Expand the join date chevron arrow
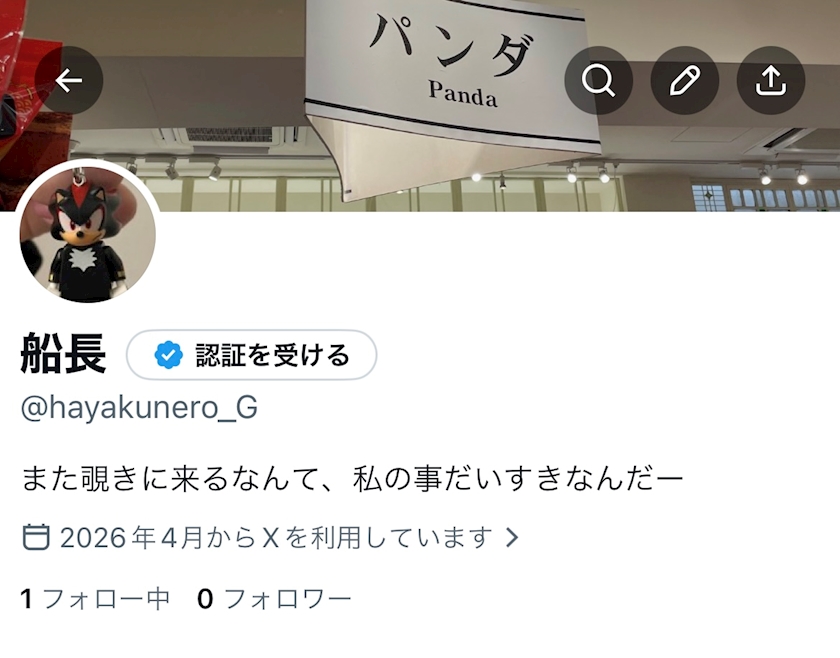 (x=512, y=537)
